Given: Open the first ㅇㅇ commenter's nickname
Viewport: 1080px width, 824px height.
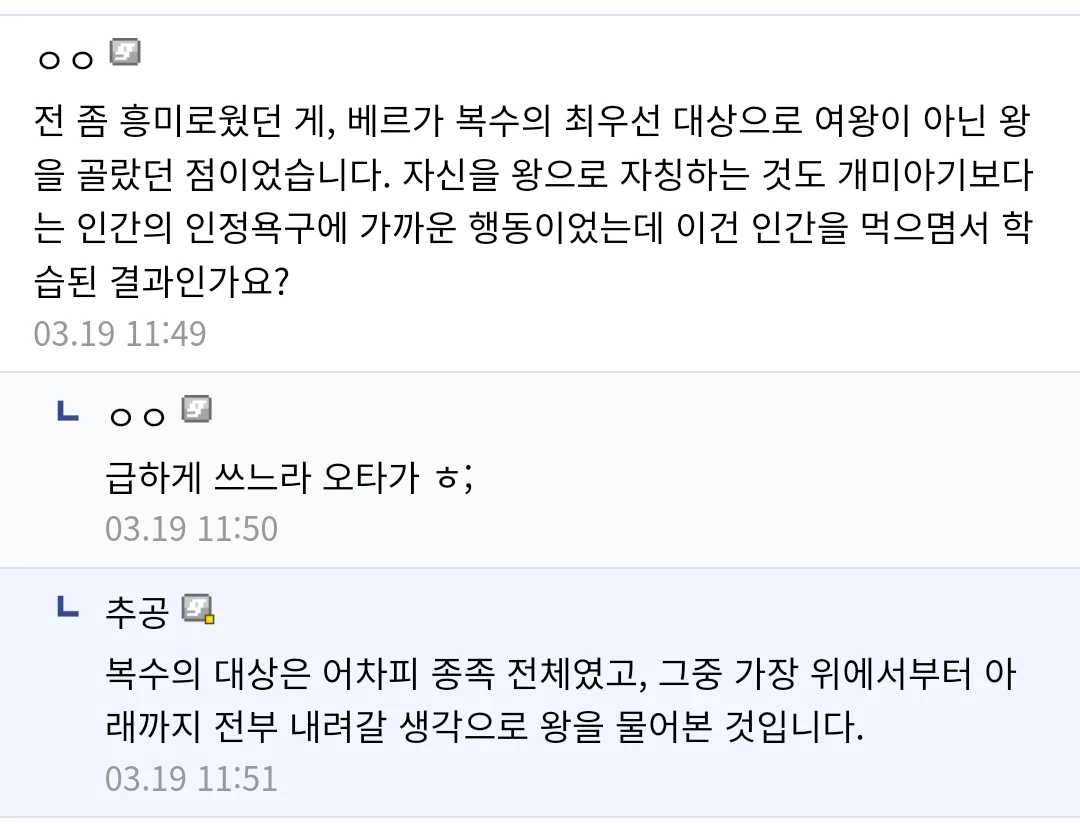Looking at the screenshot, I should coord(65,58).
